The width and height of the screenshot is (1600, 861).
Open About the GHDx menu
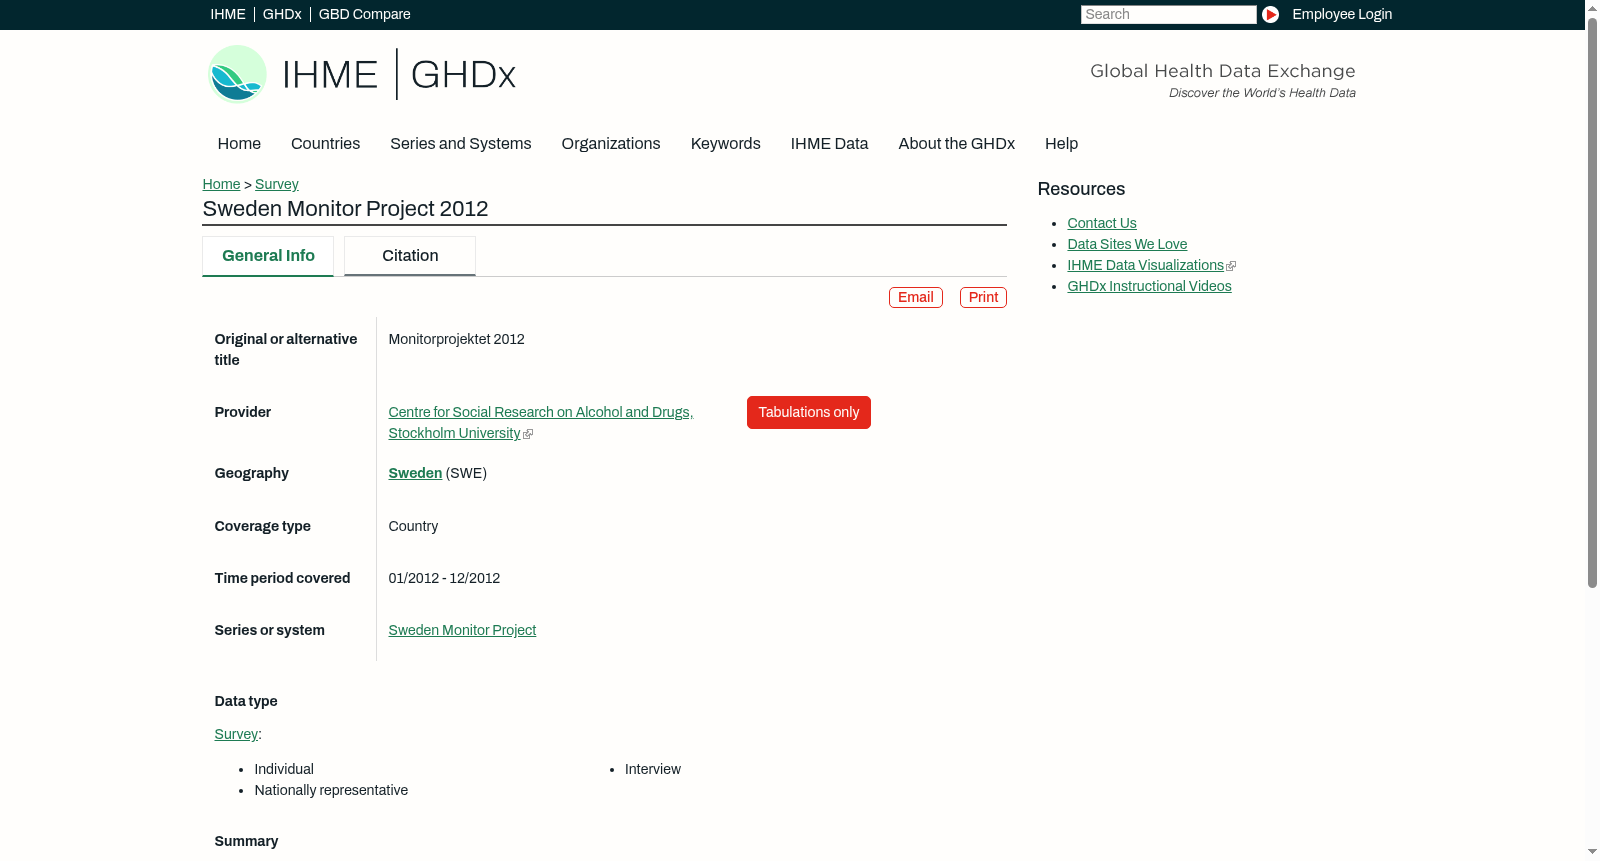click(956, 143)
